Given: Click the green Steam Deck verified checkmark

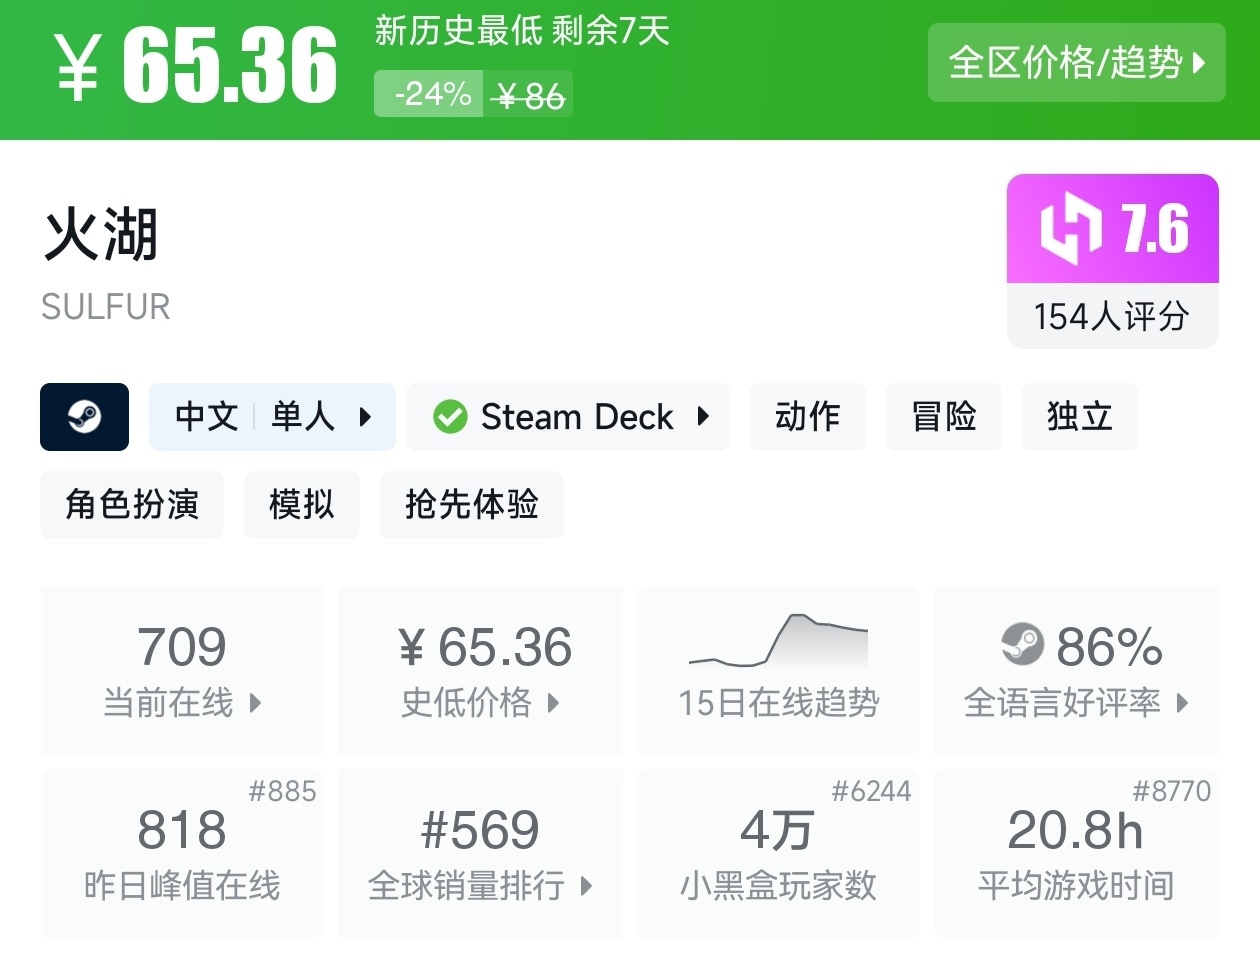Looking at the screenshot, I should (450, 417).
